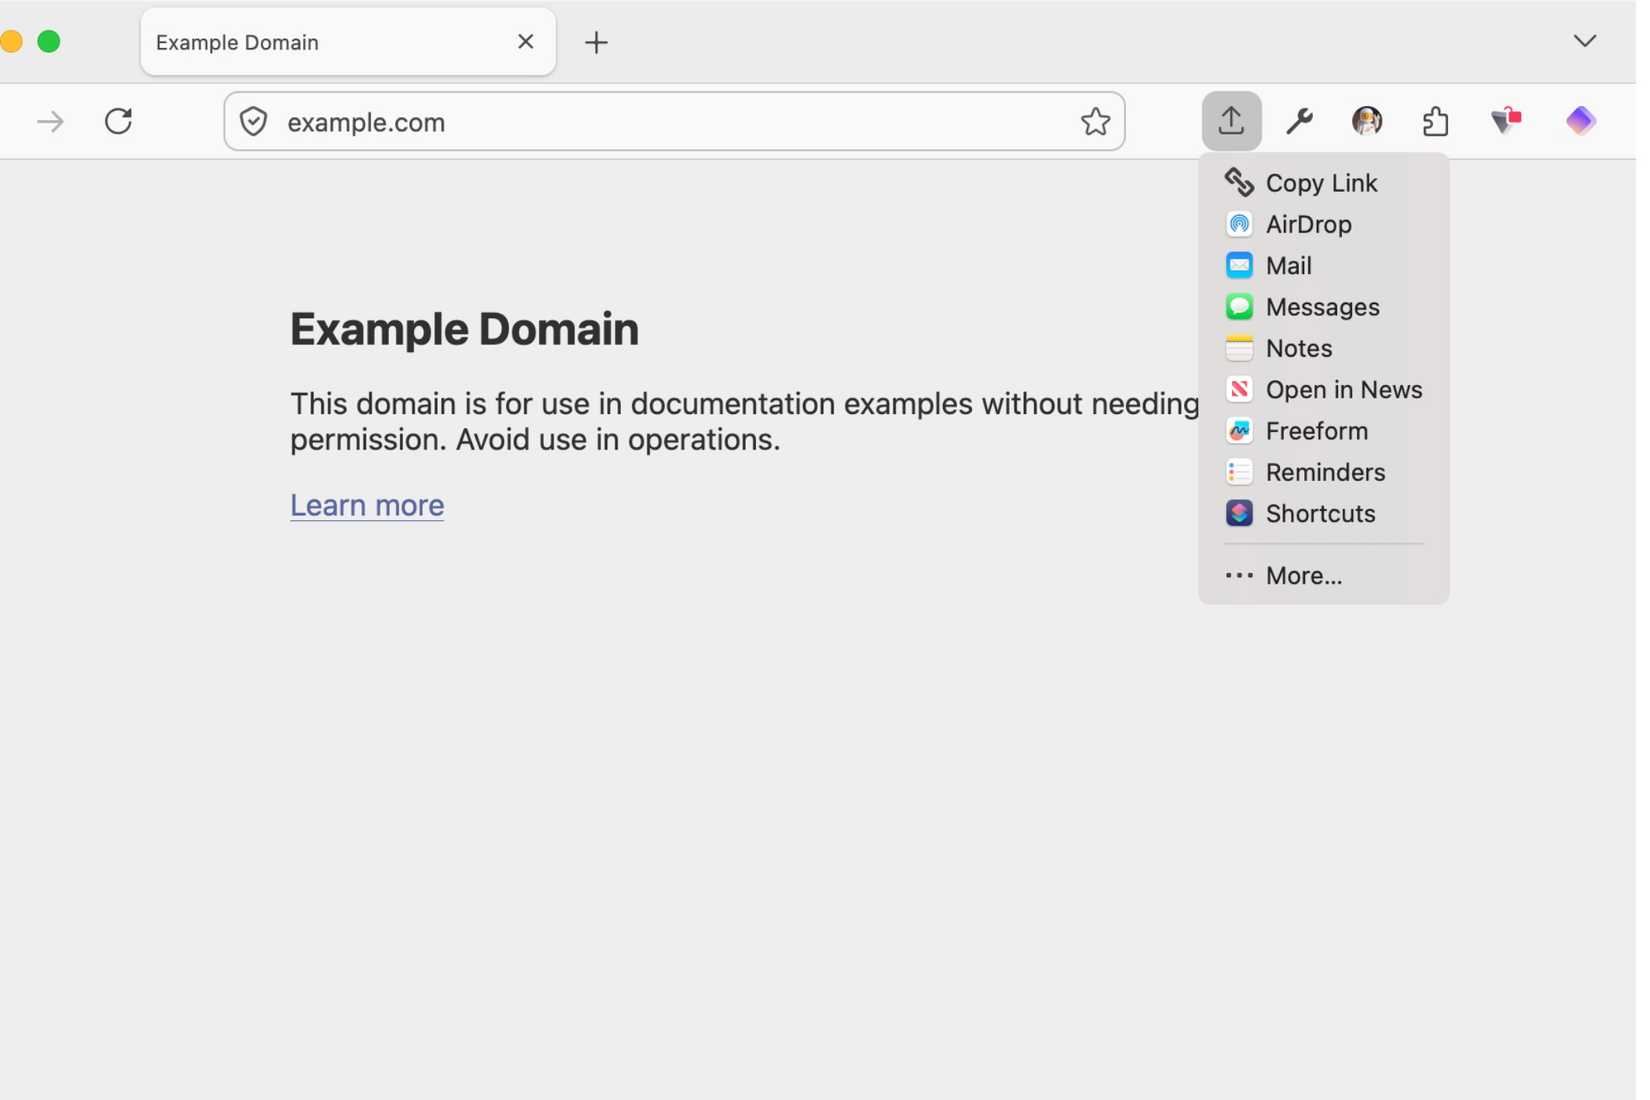Share the page via AirDrop
This screenshot has height=1100, width=1650.
[x=1310, y=224]
